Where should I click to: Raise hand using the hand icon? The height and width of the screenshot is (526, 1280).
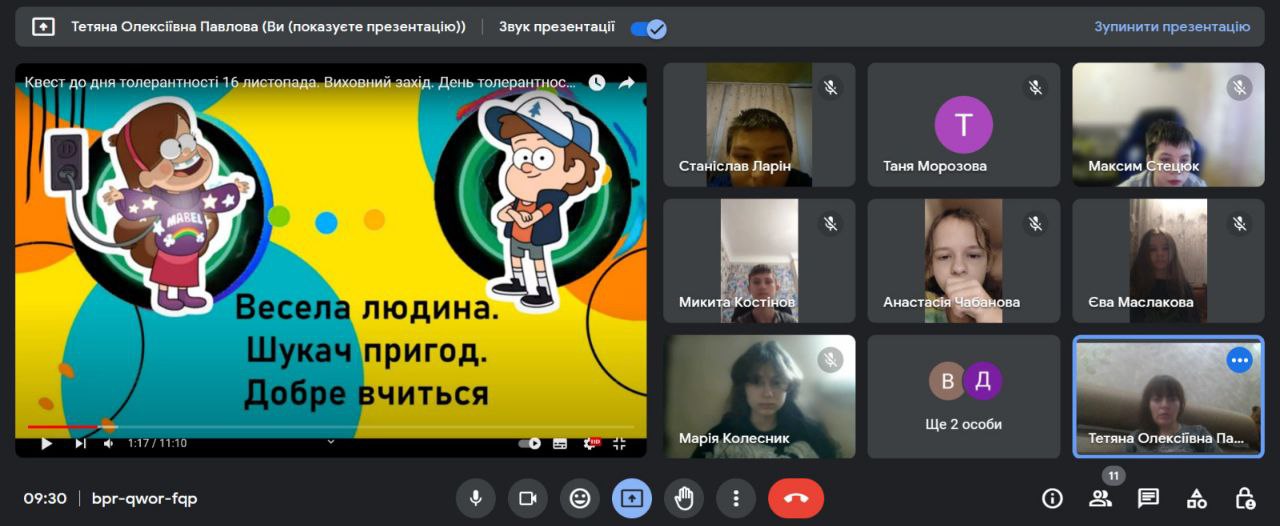pyautogui.click(x=684, y=498)
